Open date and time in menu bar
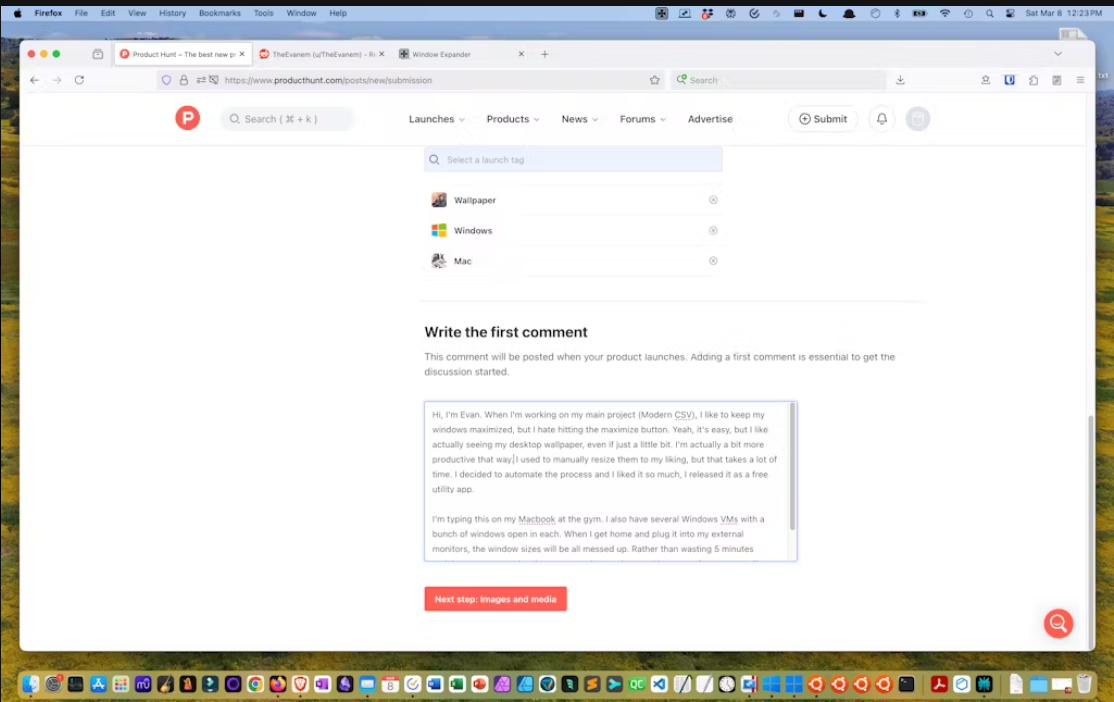The image size is (1114, 702). tap(1064, 13)
